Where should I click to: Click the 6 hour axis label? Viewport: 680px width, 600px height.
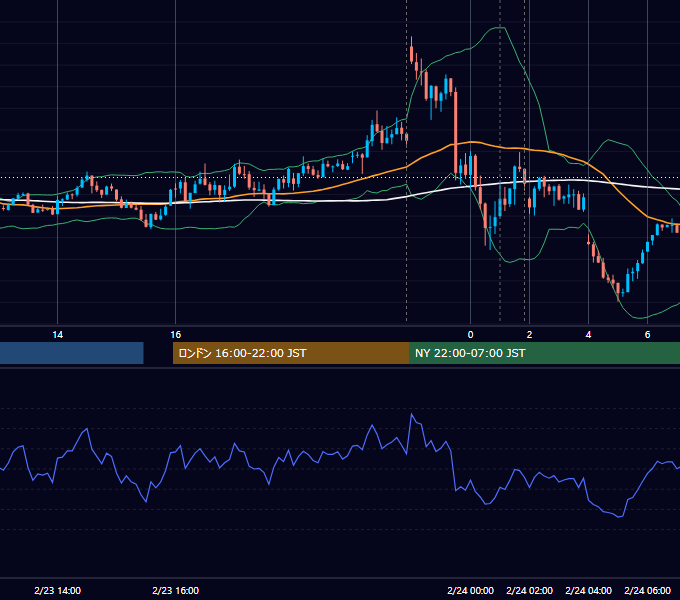click(x=647, y=334)
